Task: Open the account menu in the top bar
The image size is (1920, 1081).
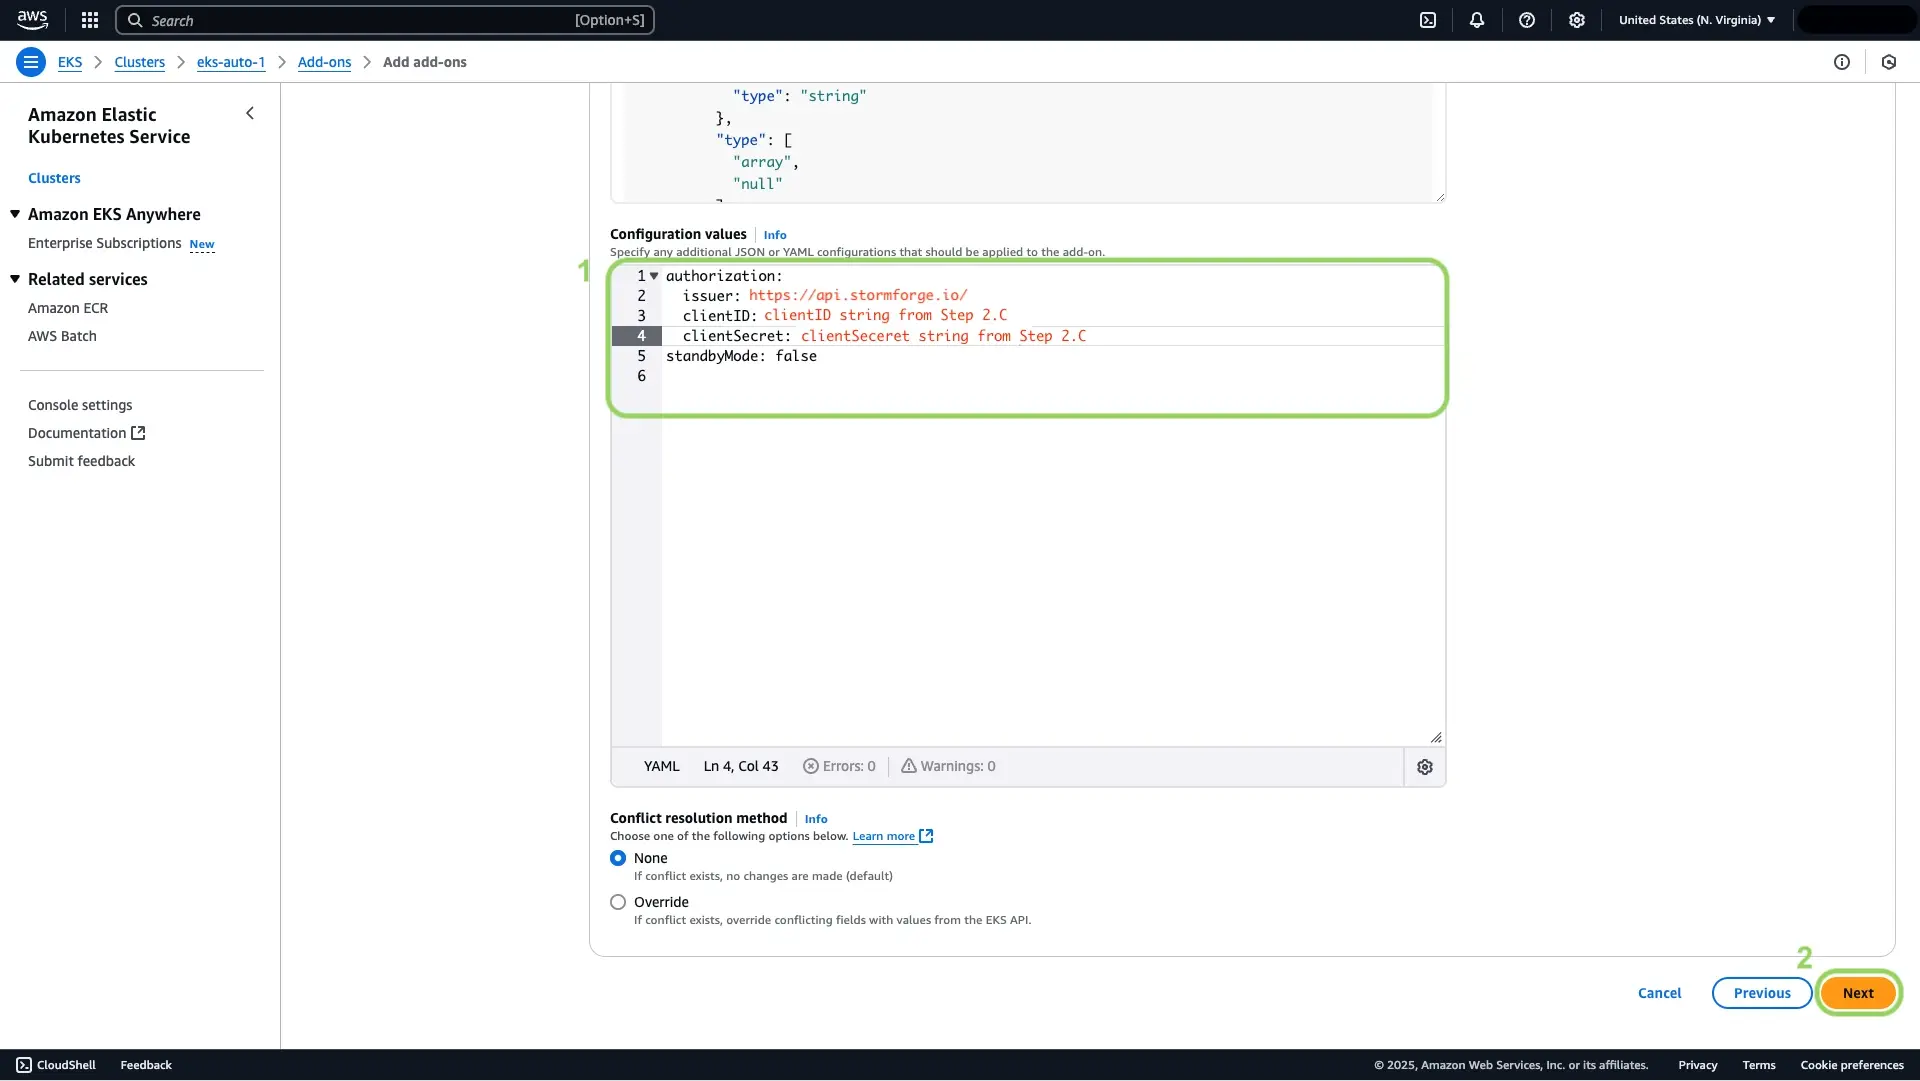Action: [x=1856, y=20]
